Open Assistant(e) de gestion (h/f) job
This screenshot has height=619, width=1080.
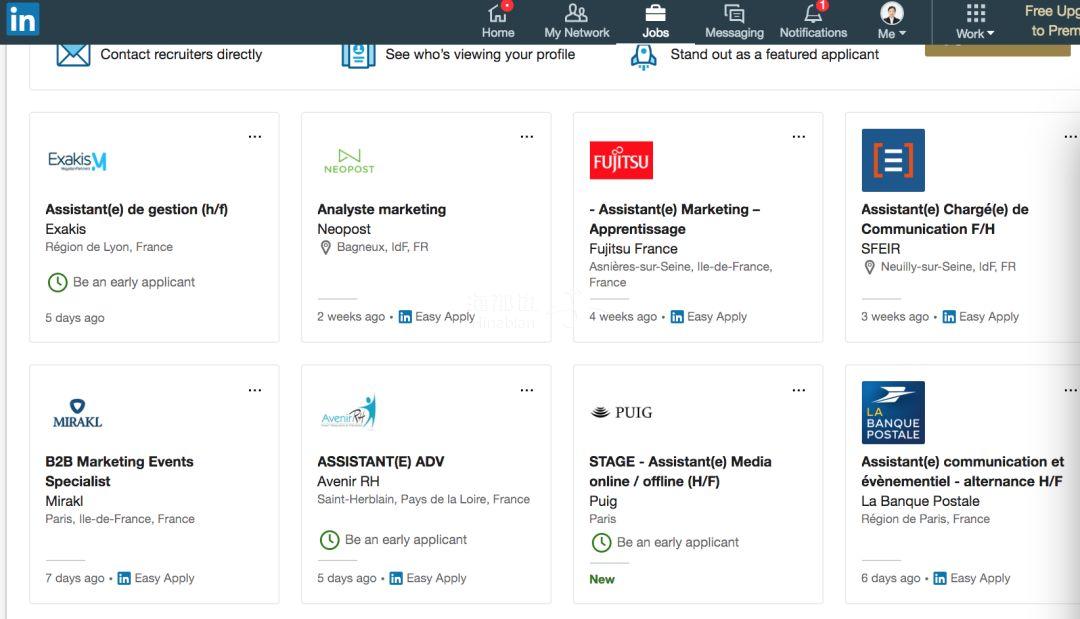pos(136,209)
